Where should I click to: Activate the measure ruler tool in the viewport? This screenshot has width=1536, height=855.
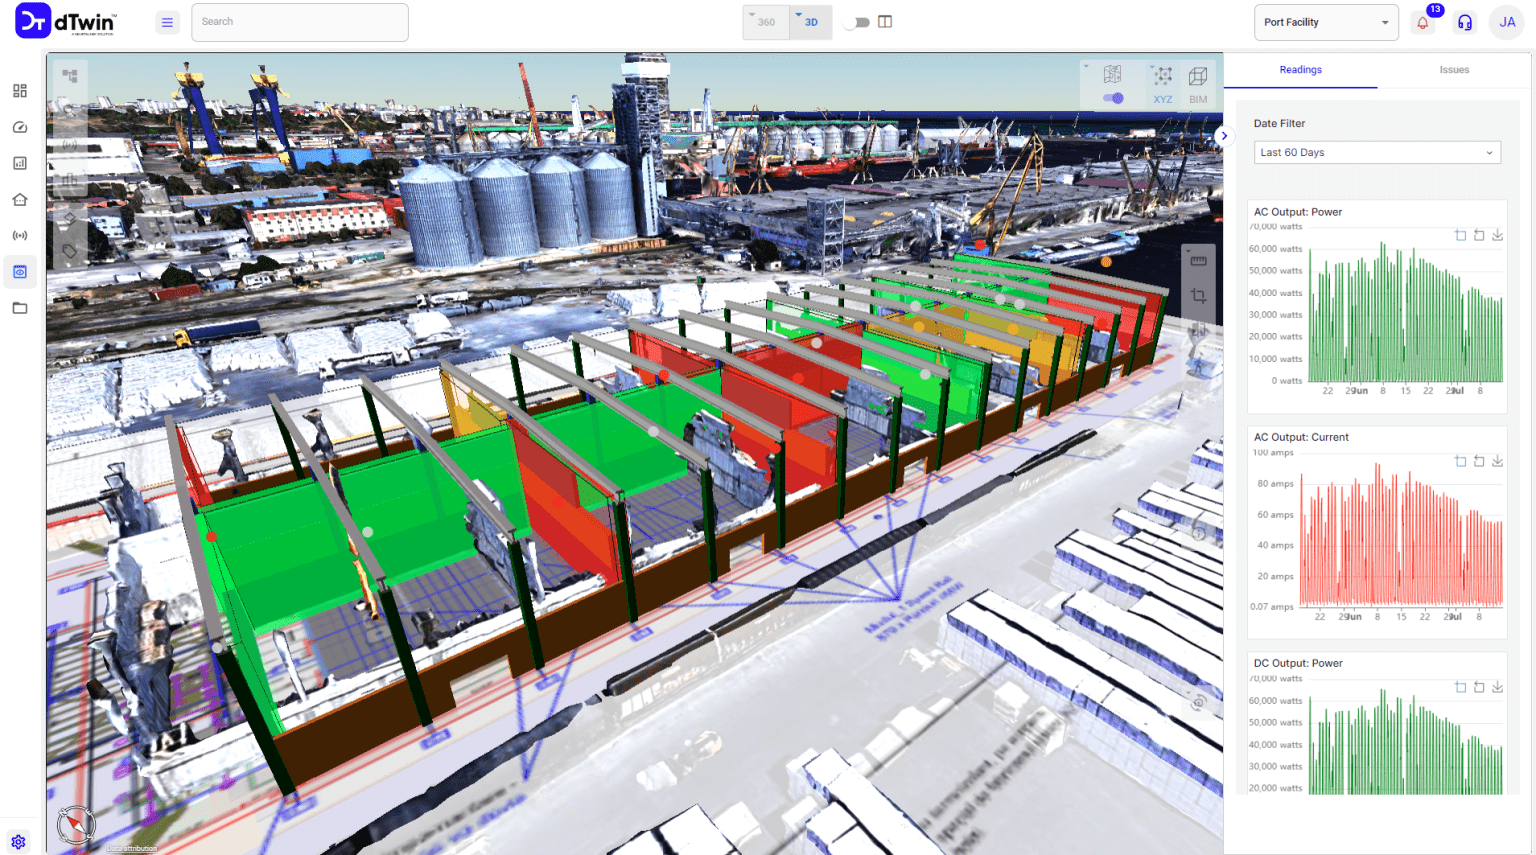(x=1197, y=258)
